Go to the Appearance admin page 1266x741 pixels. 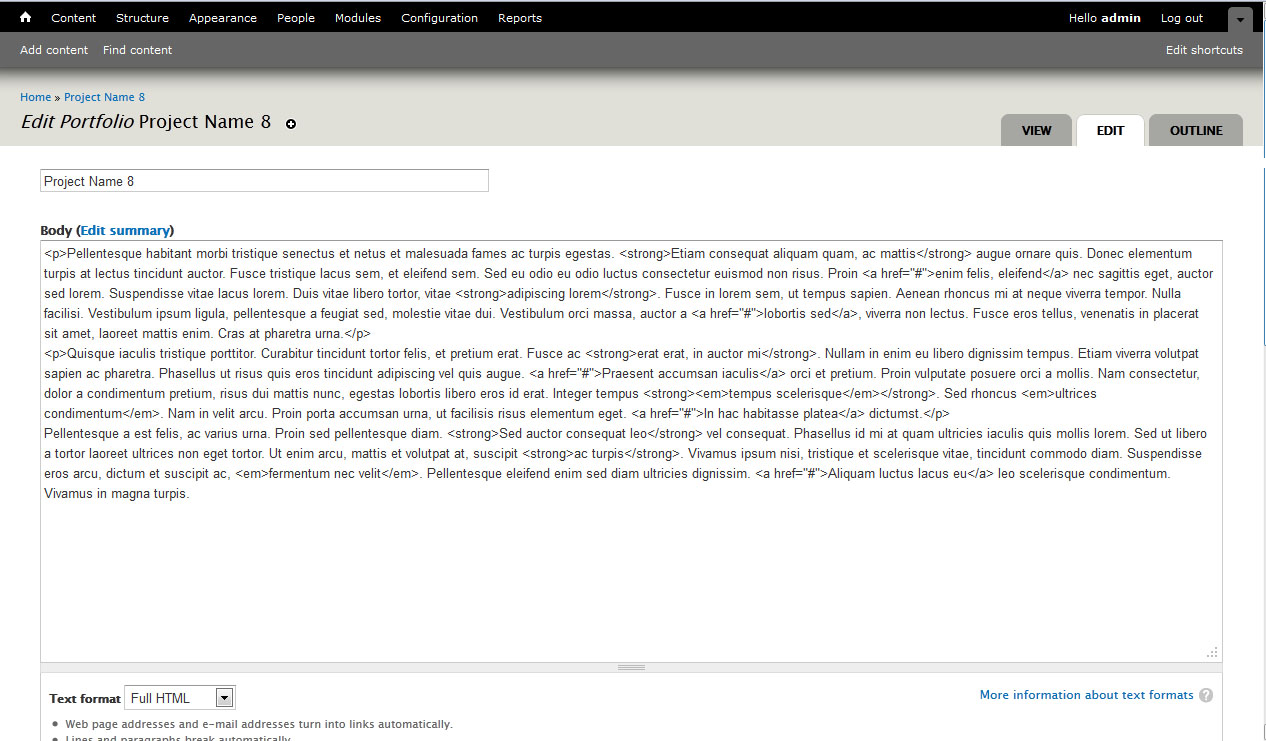222,18
